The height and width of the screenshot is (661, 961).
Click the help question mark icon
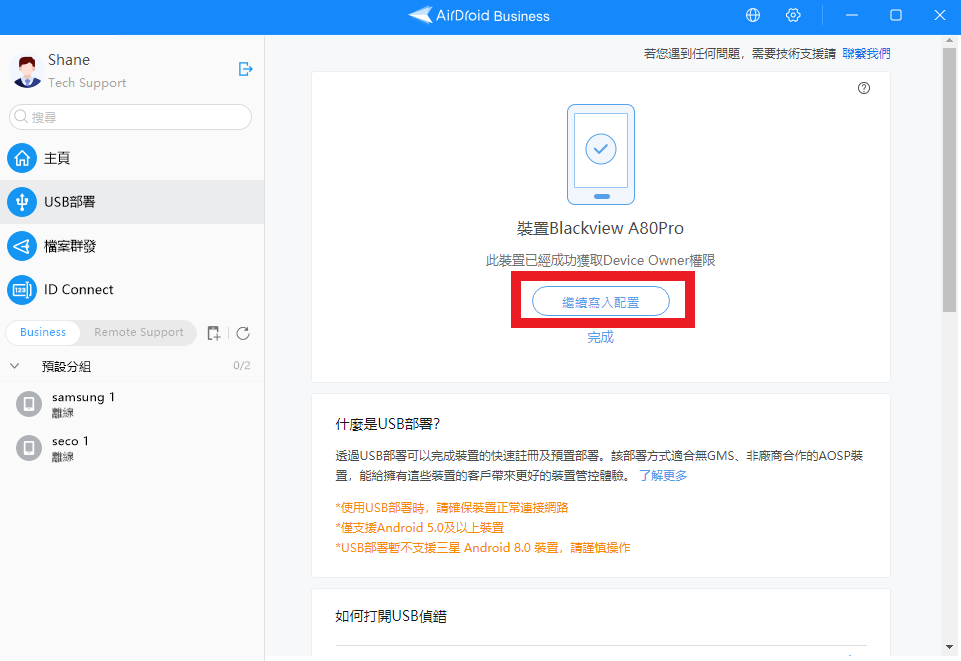(864, 88)
